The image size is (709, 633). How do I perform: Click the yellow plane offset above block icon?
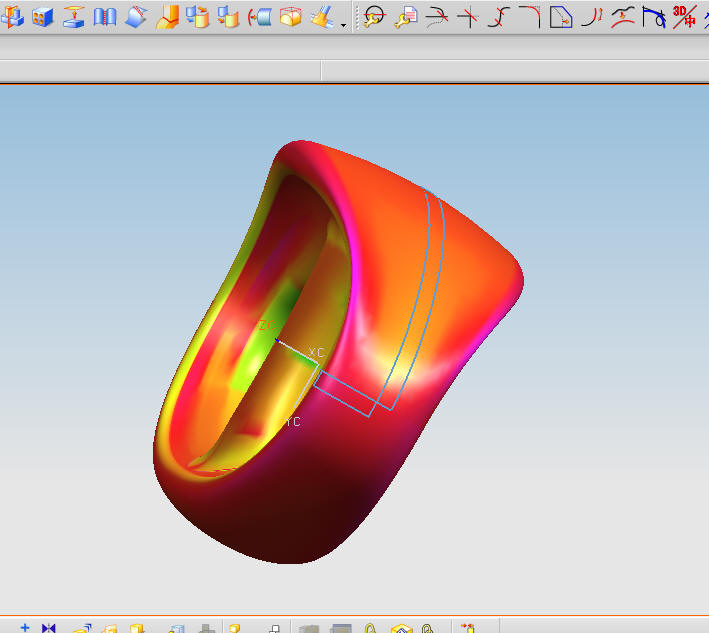pyautogui.click(x=74, y=17)
